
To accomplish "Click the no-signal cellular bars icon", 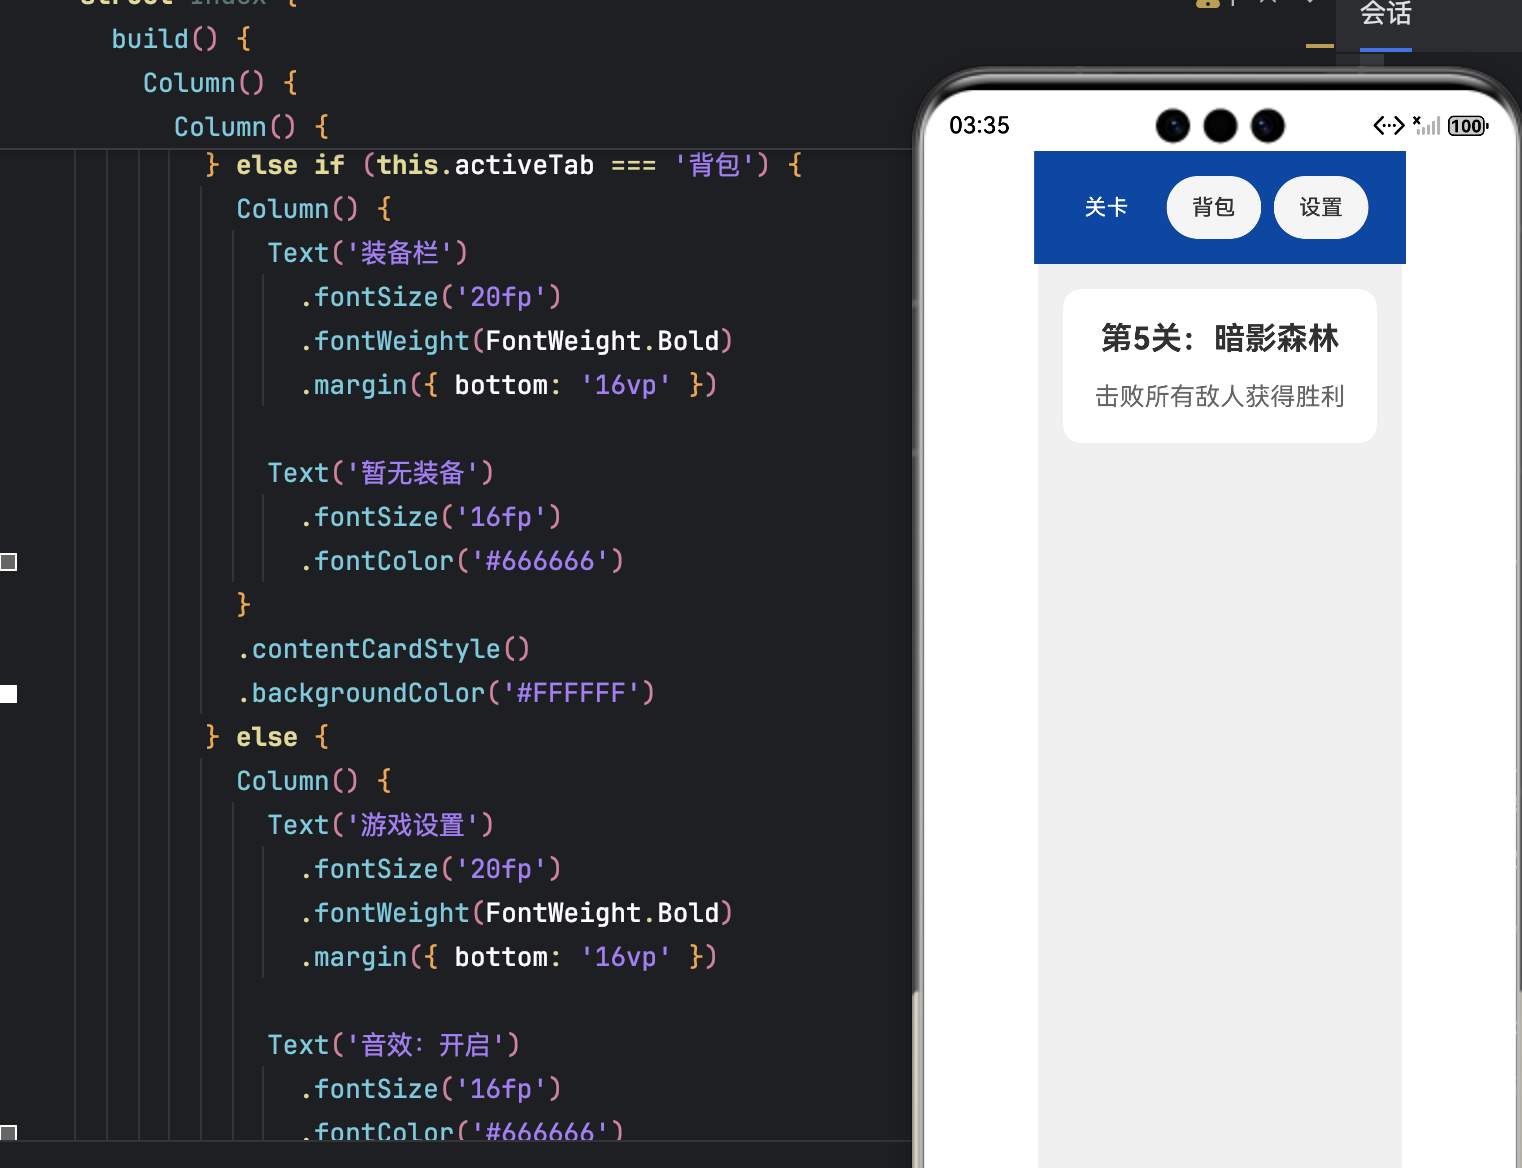I will point(1427,126).
